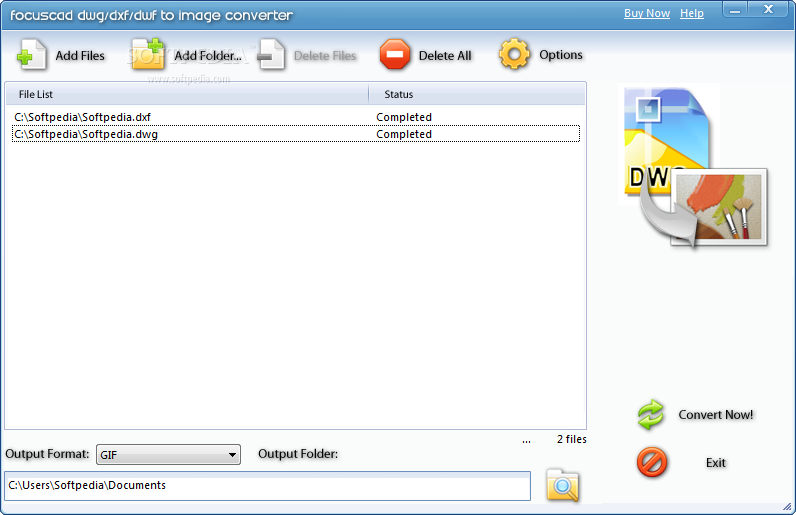
Task: Click the red Delete All icon
Action: click(x=395, y=54)
